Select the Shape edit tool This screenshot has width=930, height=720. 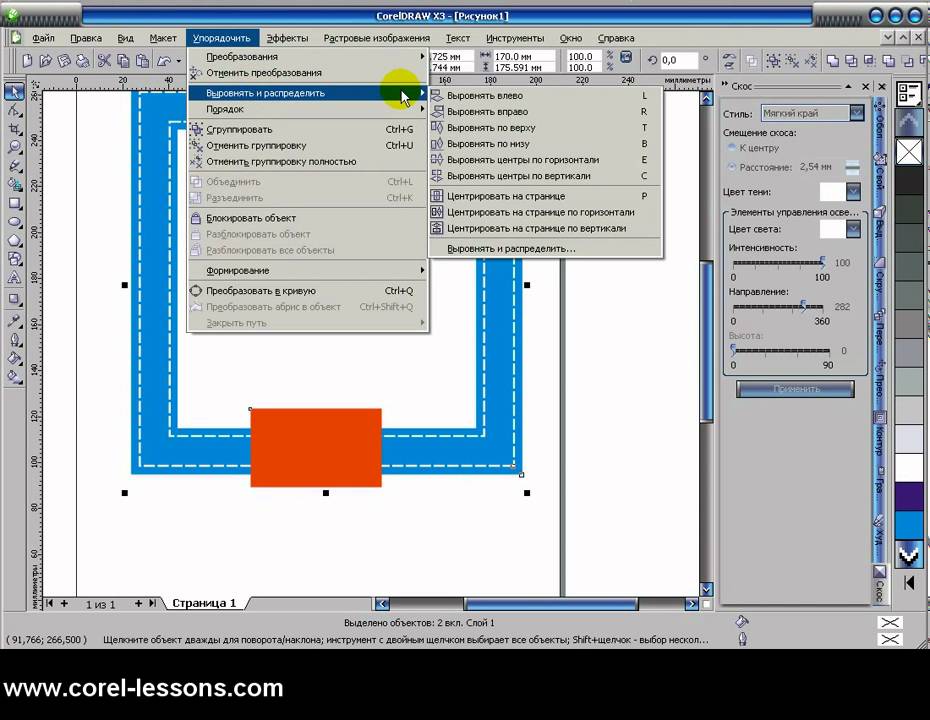pos(14,110)
